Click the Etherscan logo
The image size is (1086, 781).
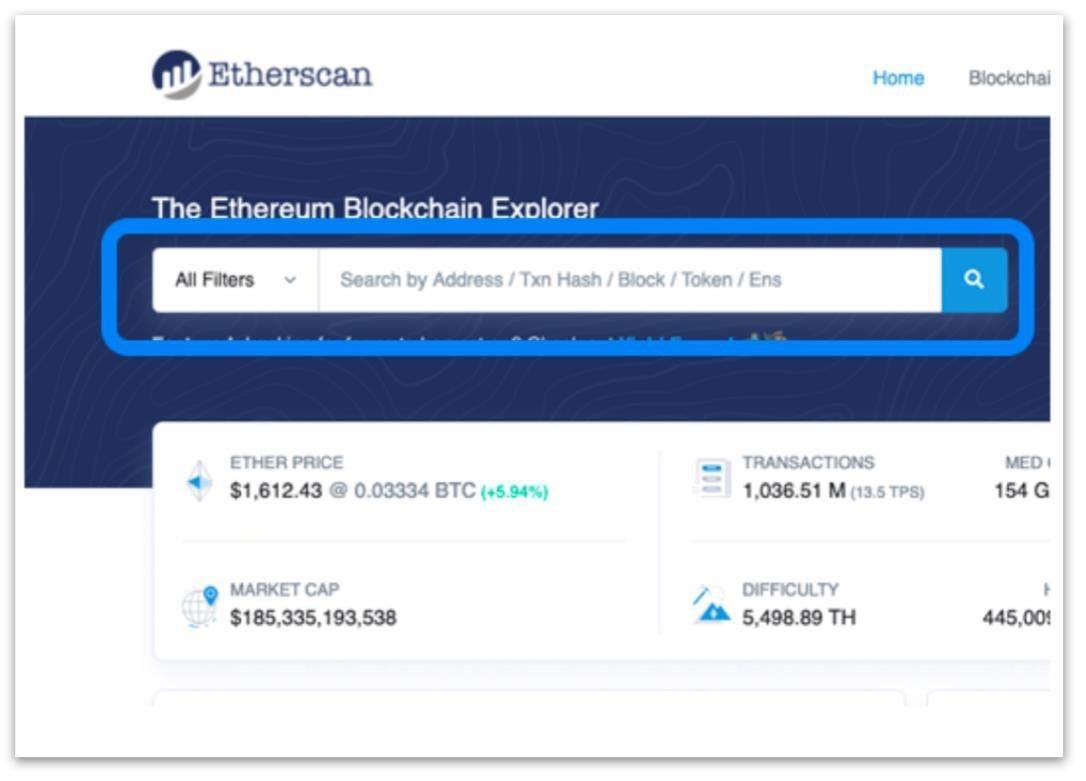262,74
